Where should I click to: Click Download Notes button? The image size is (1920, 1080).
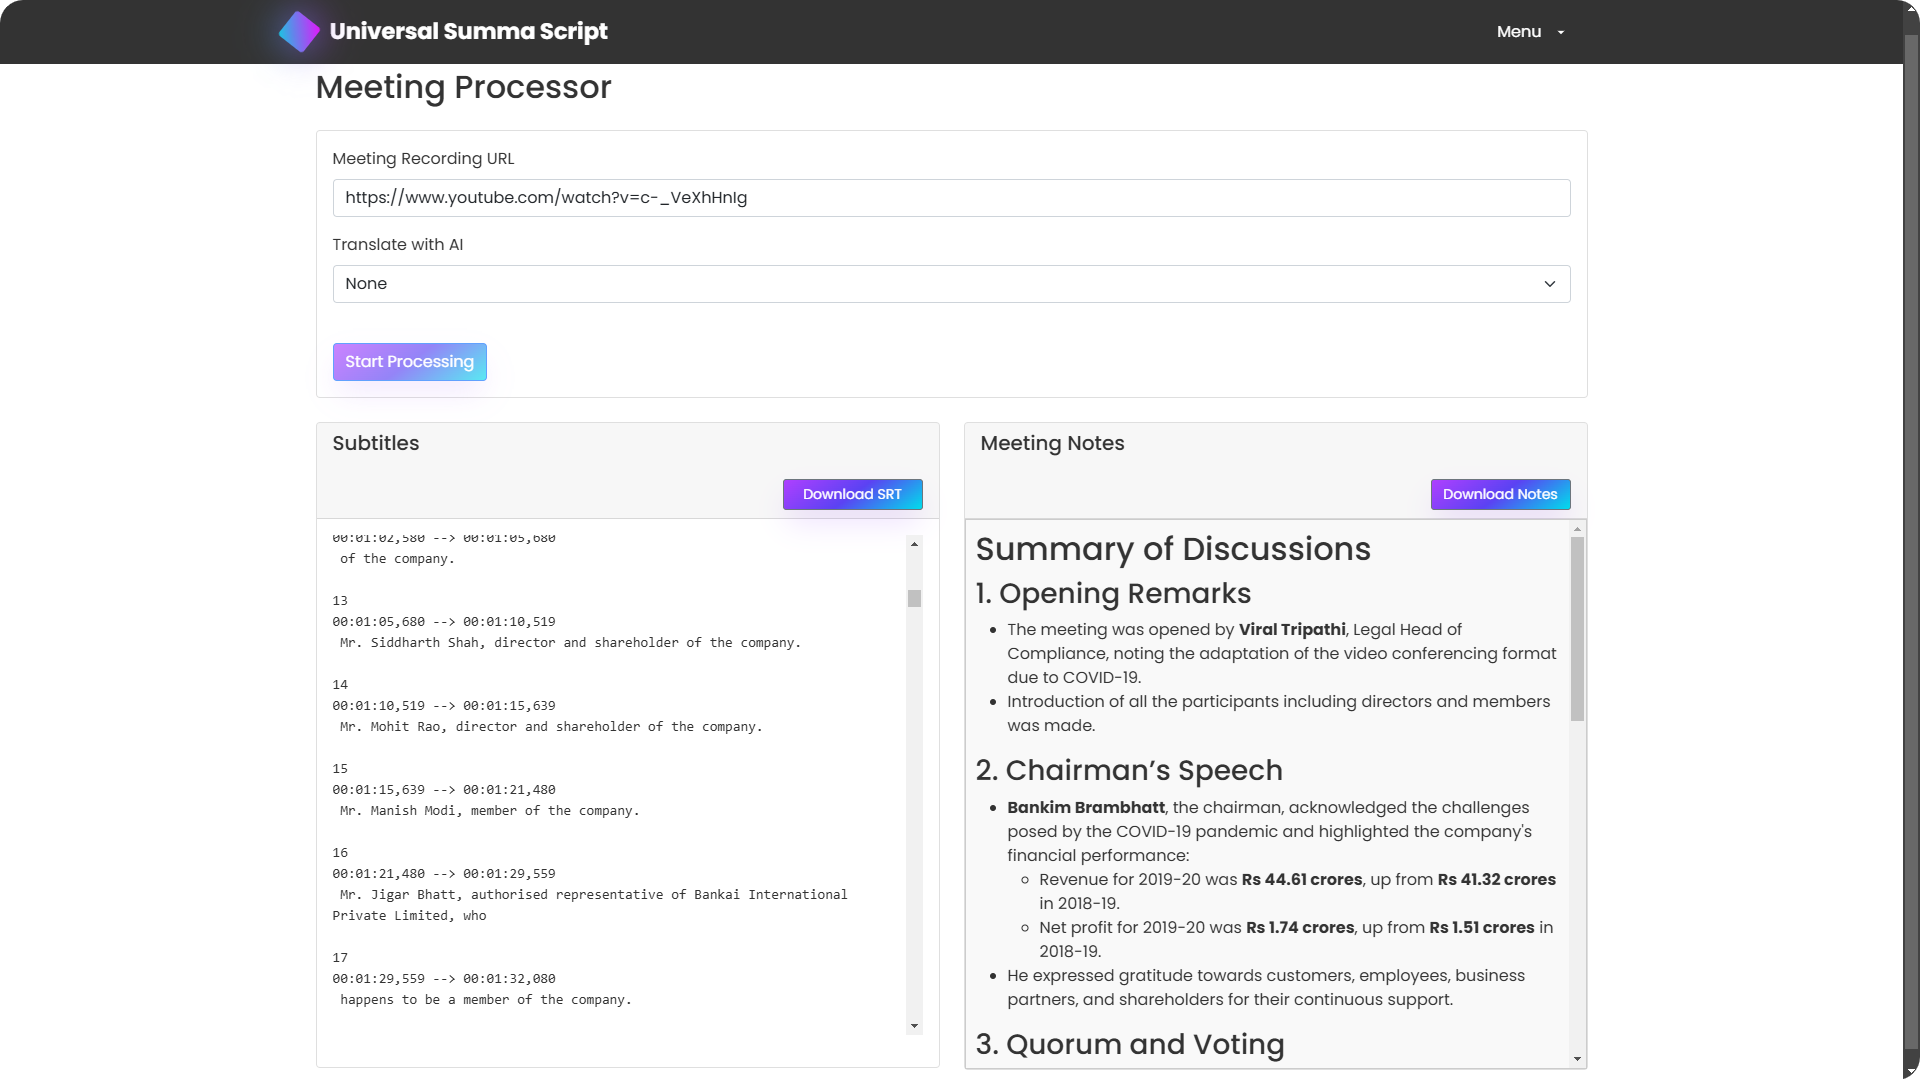[1499, 494]
